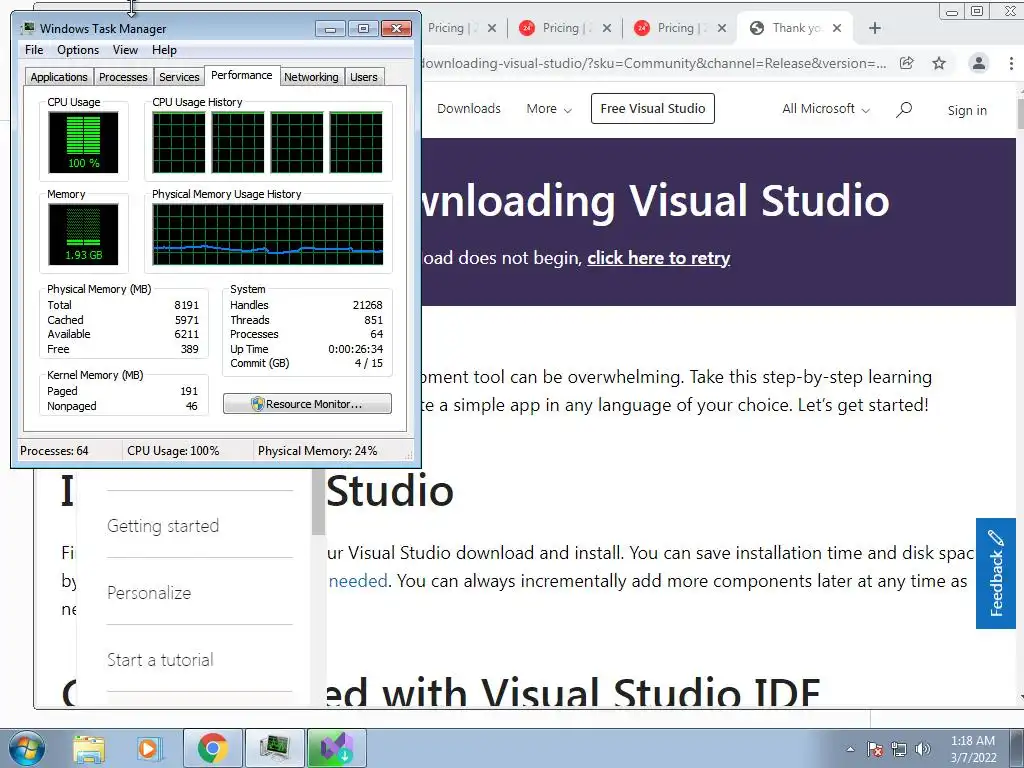Close the third Pricing tab

tap(722, 28)
